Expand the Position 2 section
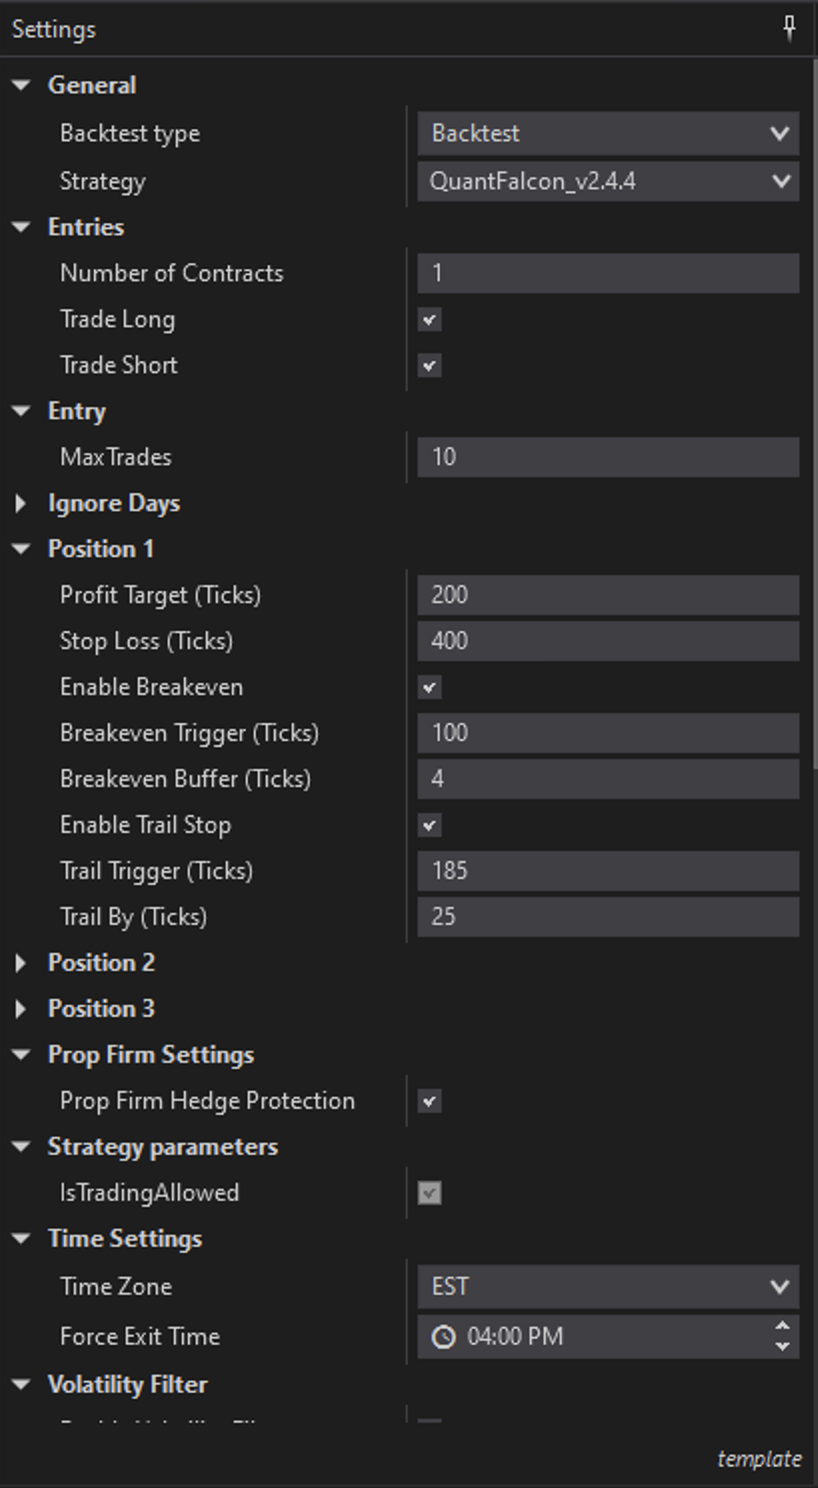The image size is (818, 1488). tap(21, 963)
